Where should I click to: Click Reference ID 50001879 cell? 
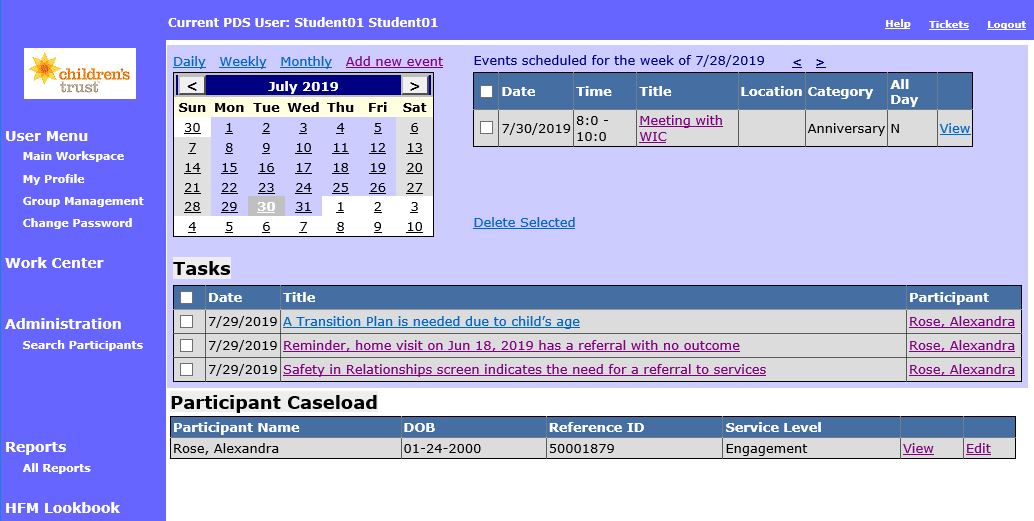(x=634, y=448)
